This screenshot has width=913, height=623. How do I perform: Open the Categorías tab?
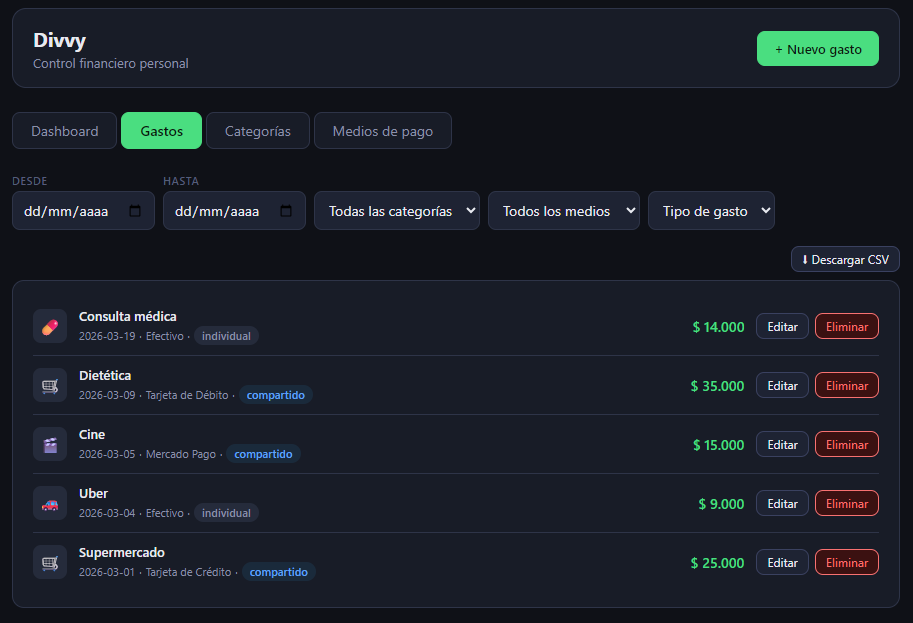pyautogui.click(x=258, y=131)
